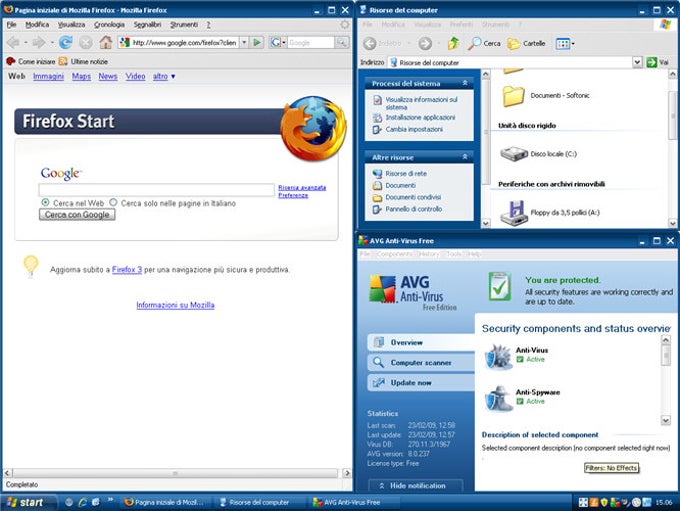Click Firefox search magnifier button
This screenshot has width=680, height=511.
pyautogui.click(x=342, y=42)
